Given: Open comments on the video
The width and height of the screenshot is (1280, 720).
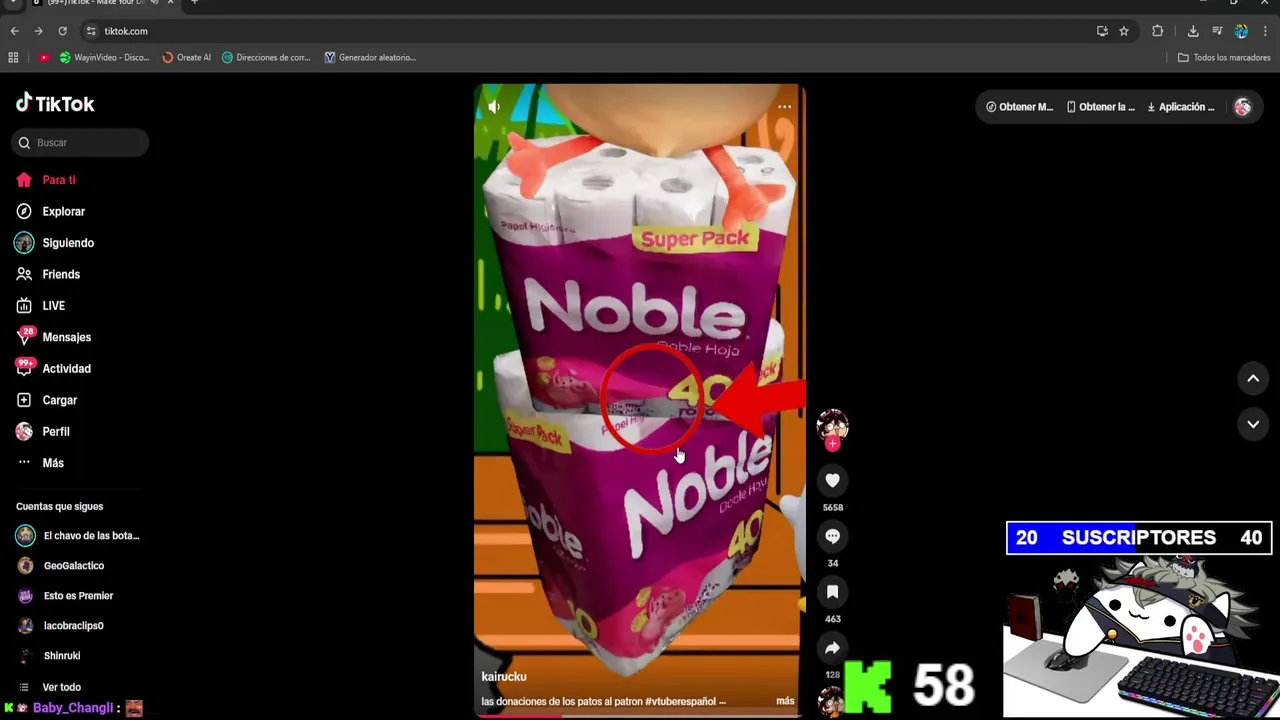Looking at the screenshot, I should [832, 536].
